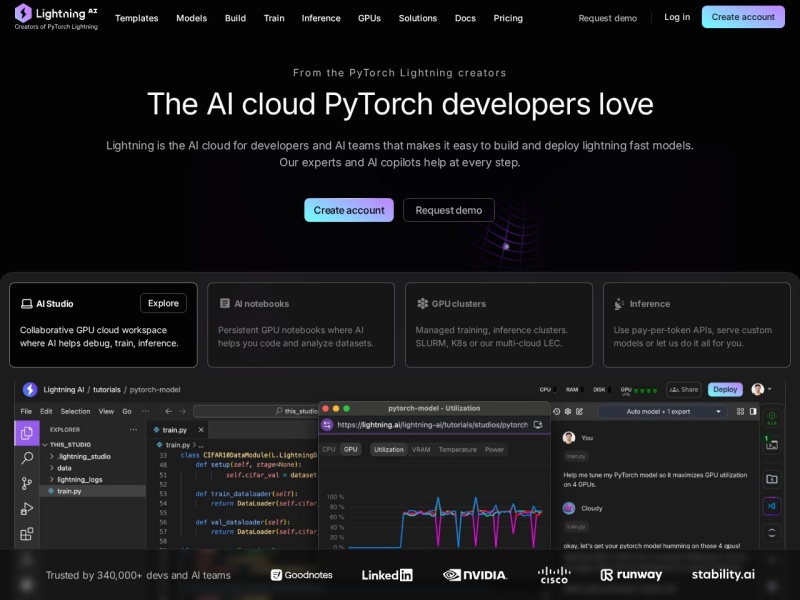Toggle the side panel layout icon in the chat header
This screenshot has width=800, height=600.
pyautogui.click(x=753, y=411)
